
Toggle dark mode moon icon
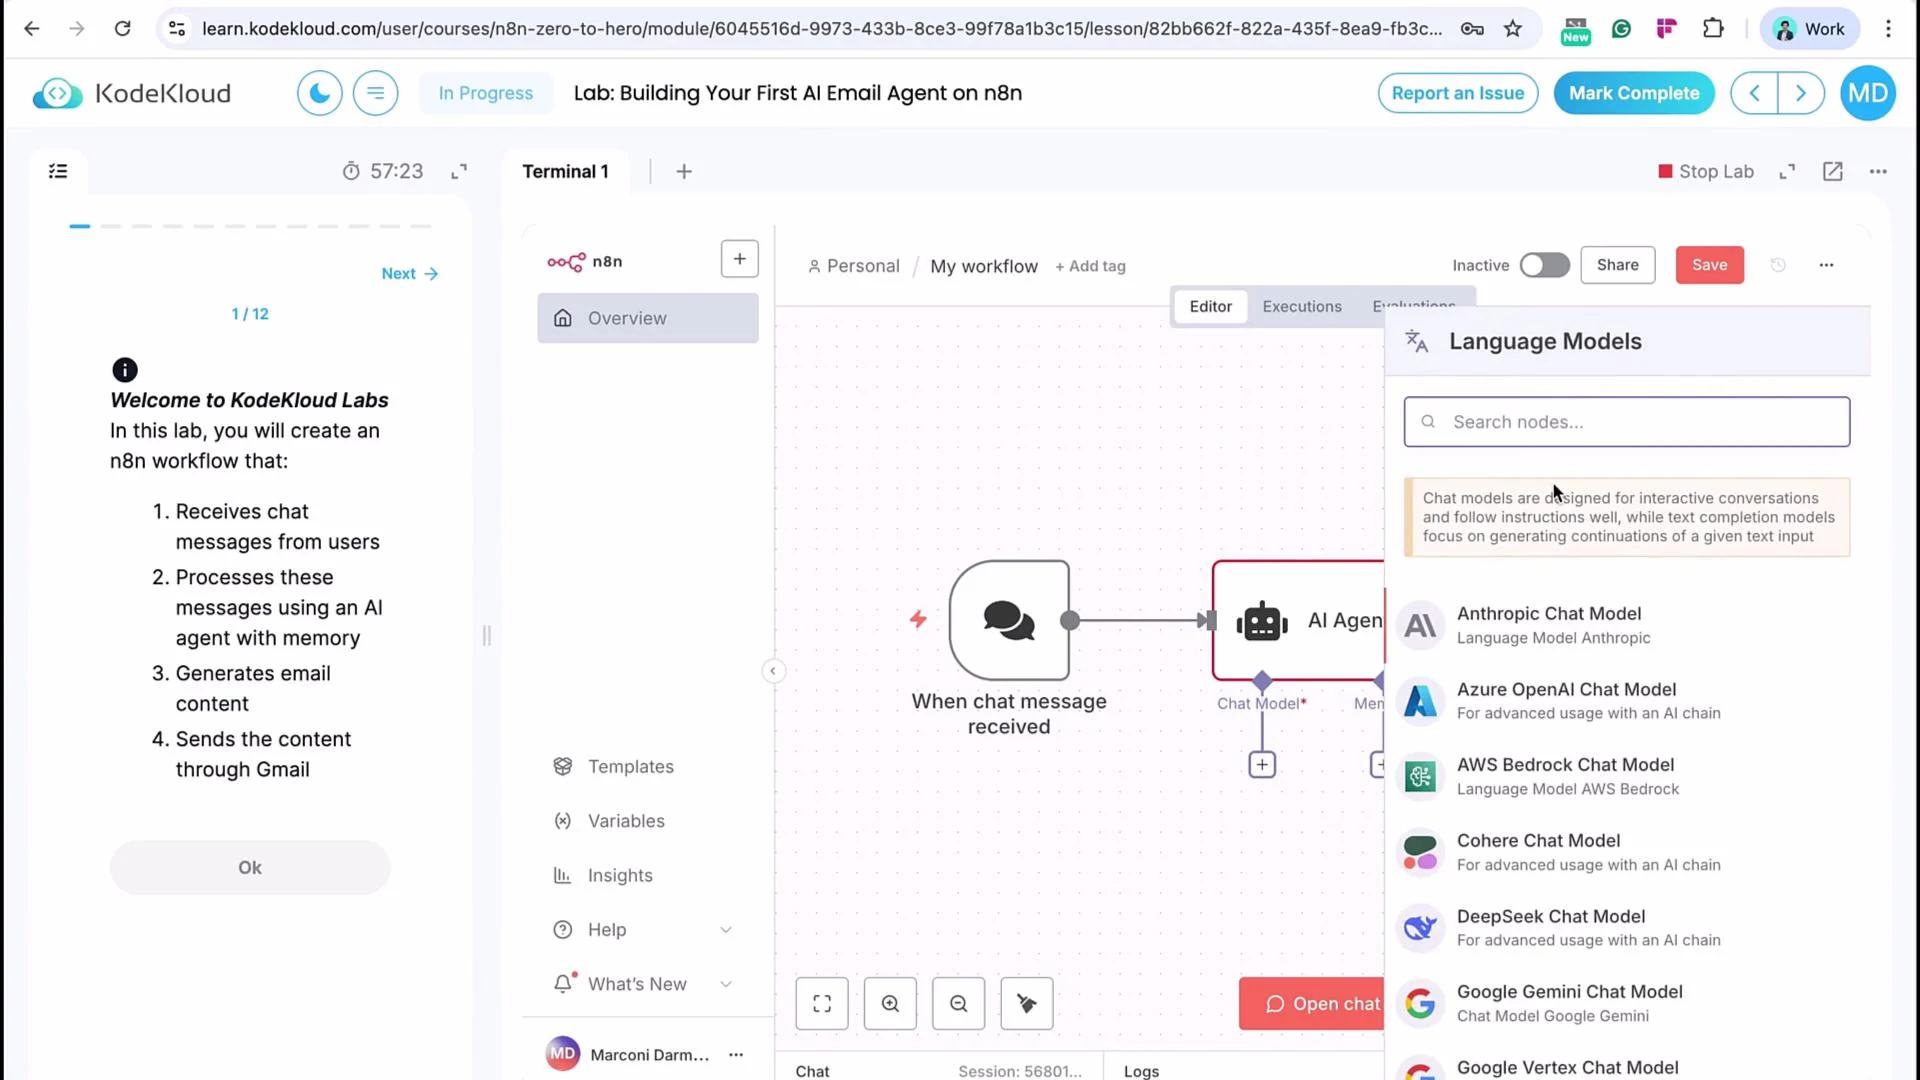[320, 93]
